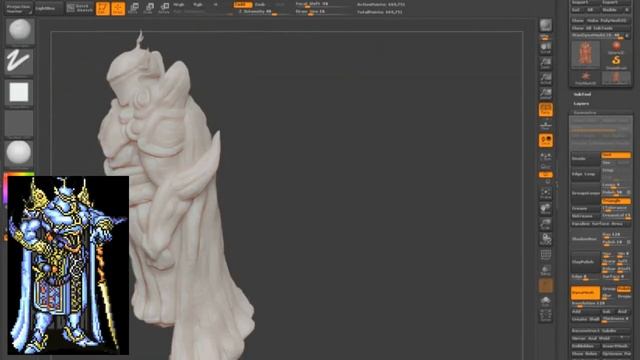Select the Rgb channel button
The height and width of the screenshot is (360, 640).
click(198, 4)
